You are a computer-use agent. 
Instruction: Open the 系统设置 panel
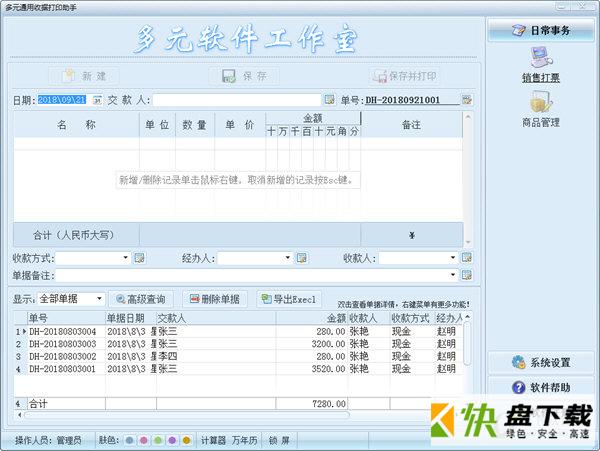tap(541, 362)
